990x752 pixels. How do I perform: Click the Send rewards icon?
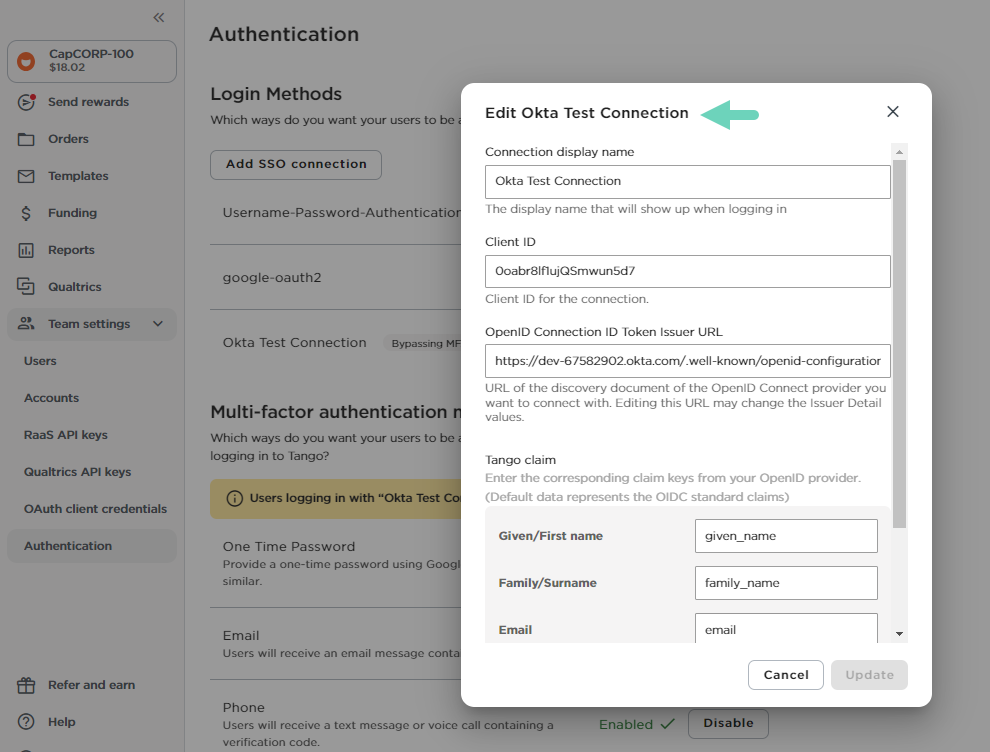click(26, 102)
